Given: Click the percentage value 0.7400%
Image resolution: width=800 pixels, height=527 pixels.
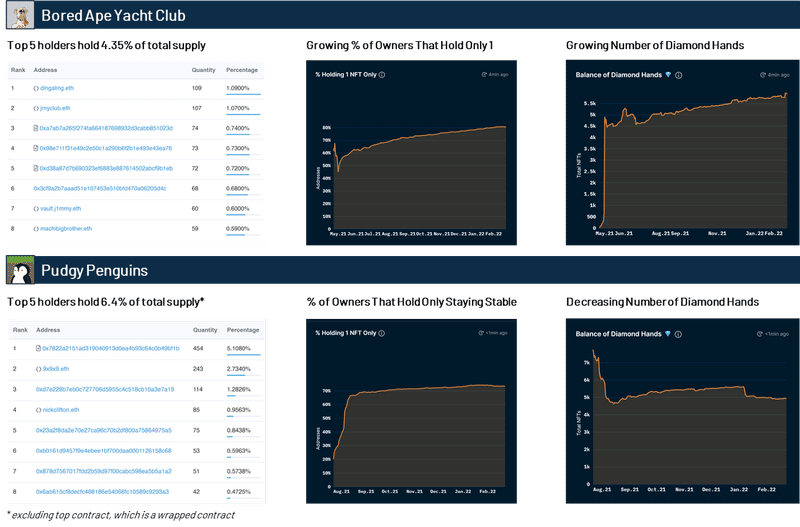Looking at the screenshot, I should [238, 128].
